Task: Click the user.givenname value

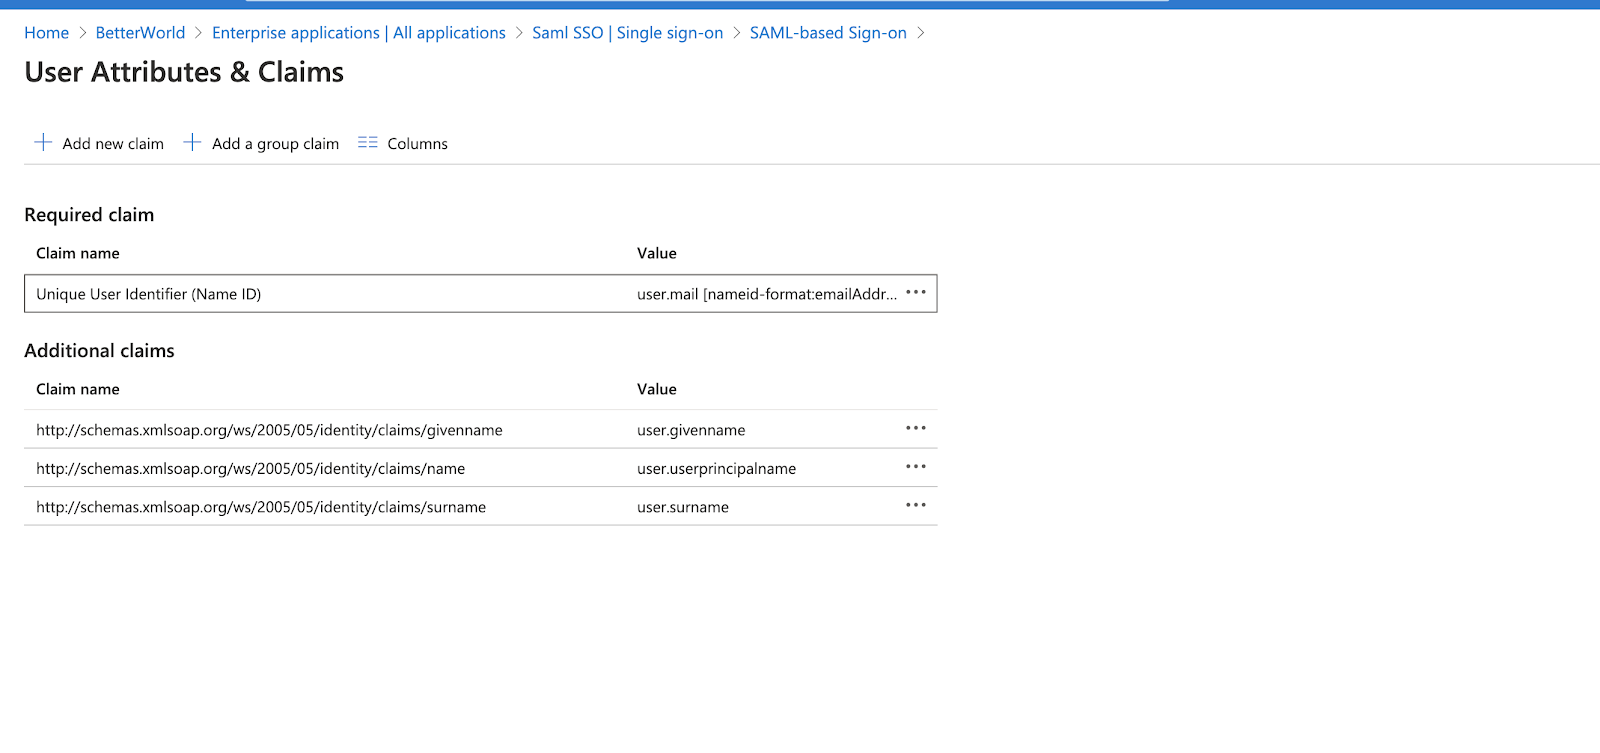Action: tap(691, 430)
